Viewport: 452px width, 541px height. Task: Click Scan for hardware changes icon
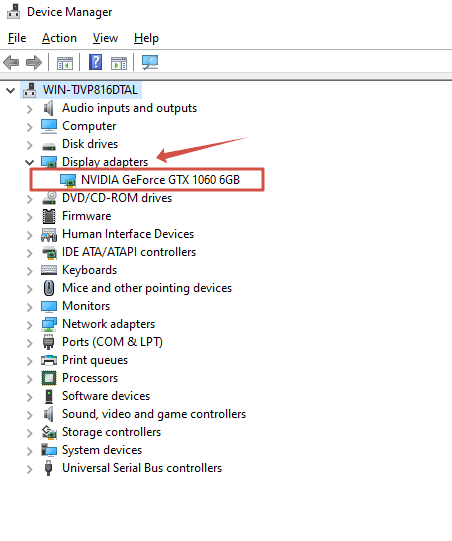point(150,62)
